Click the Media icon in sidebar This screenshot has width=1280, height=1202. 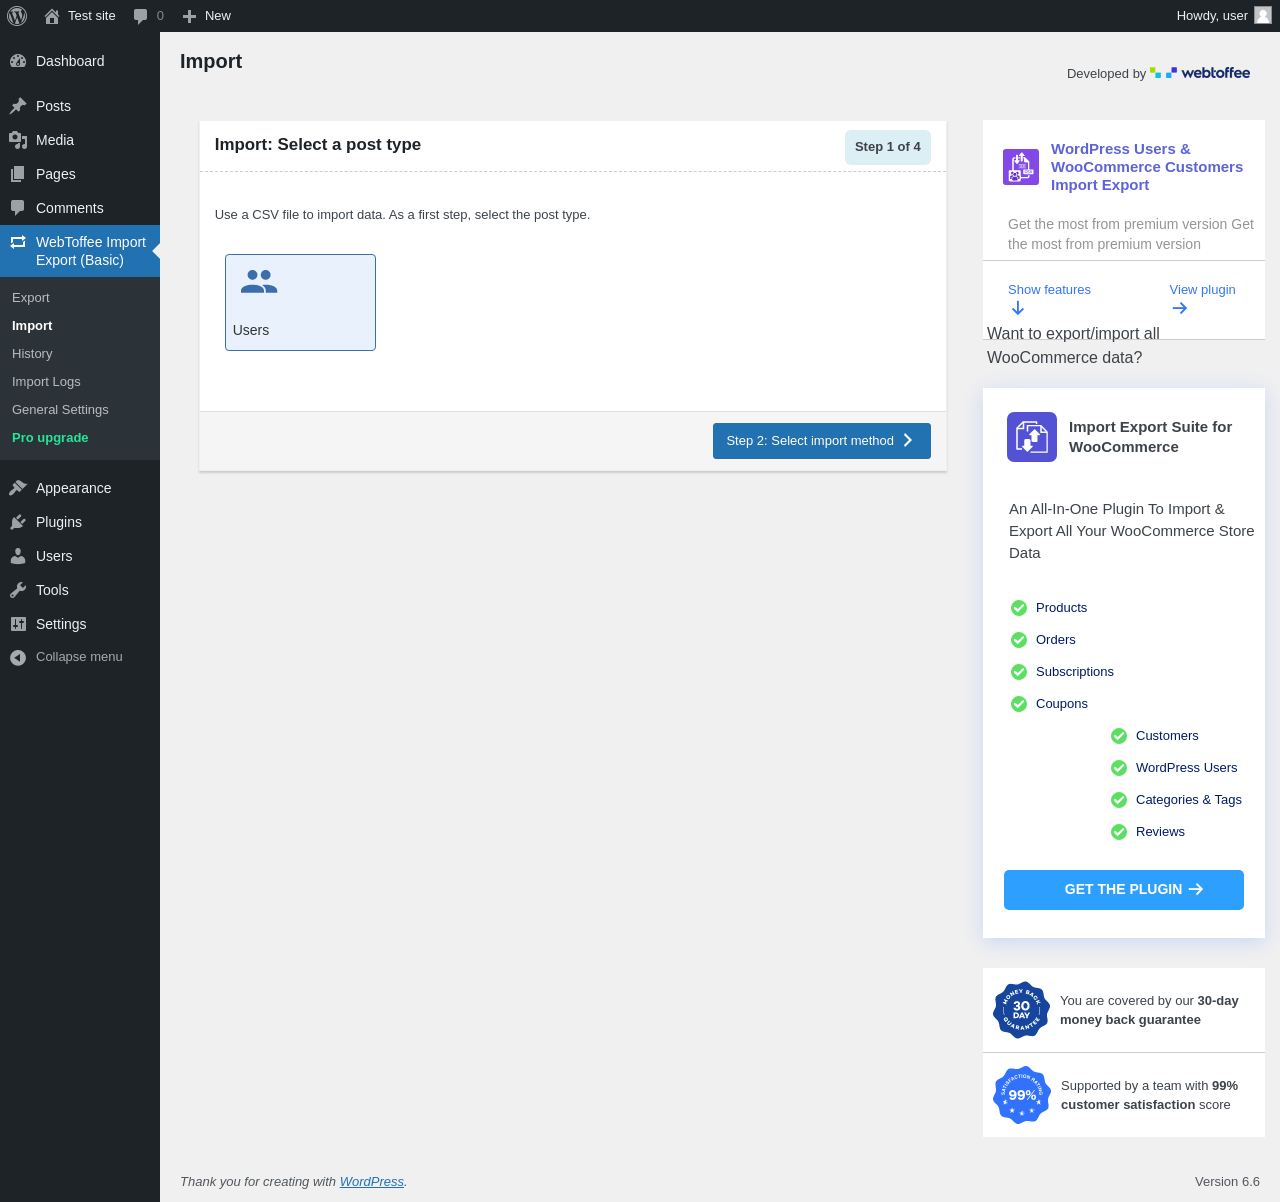coord(18,140)
